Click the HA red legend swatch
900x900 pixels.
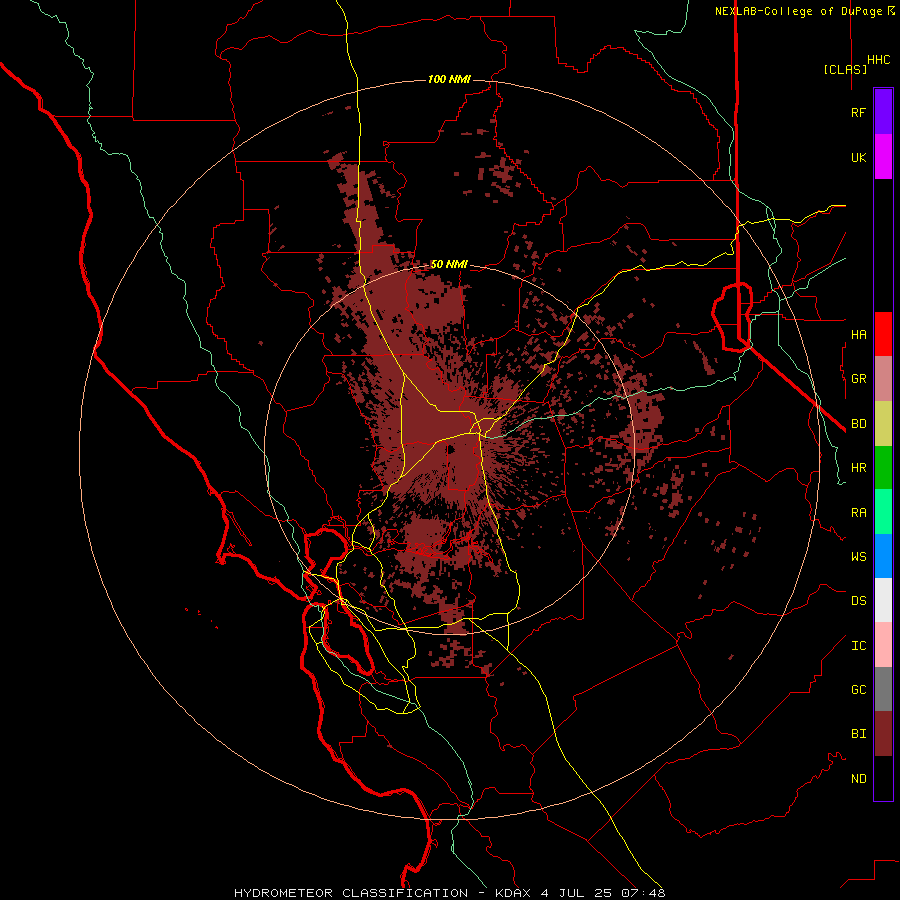click(883, 334)
